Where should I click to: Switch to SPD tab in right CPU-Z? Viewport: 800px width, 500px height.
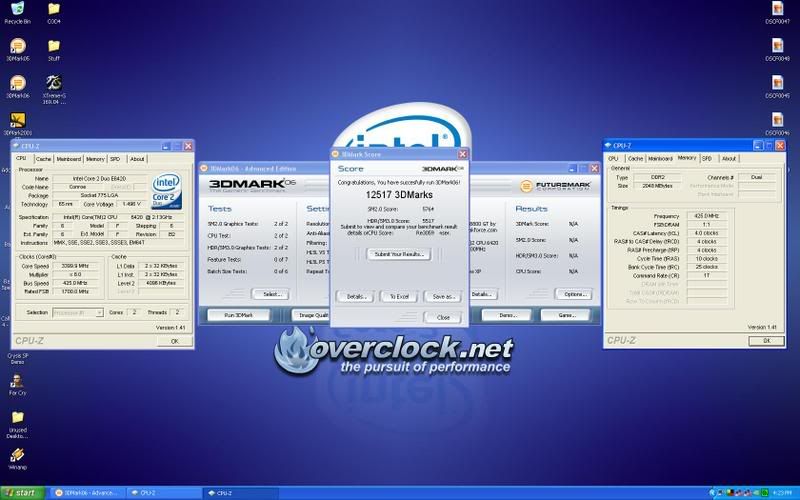click(706, 158)
